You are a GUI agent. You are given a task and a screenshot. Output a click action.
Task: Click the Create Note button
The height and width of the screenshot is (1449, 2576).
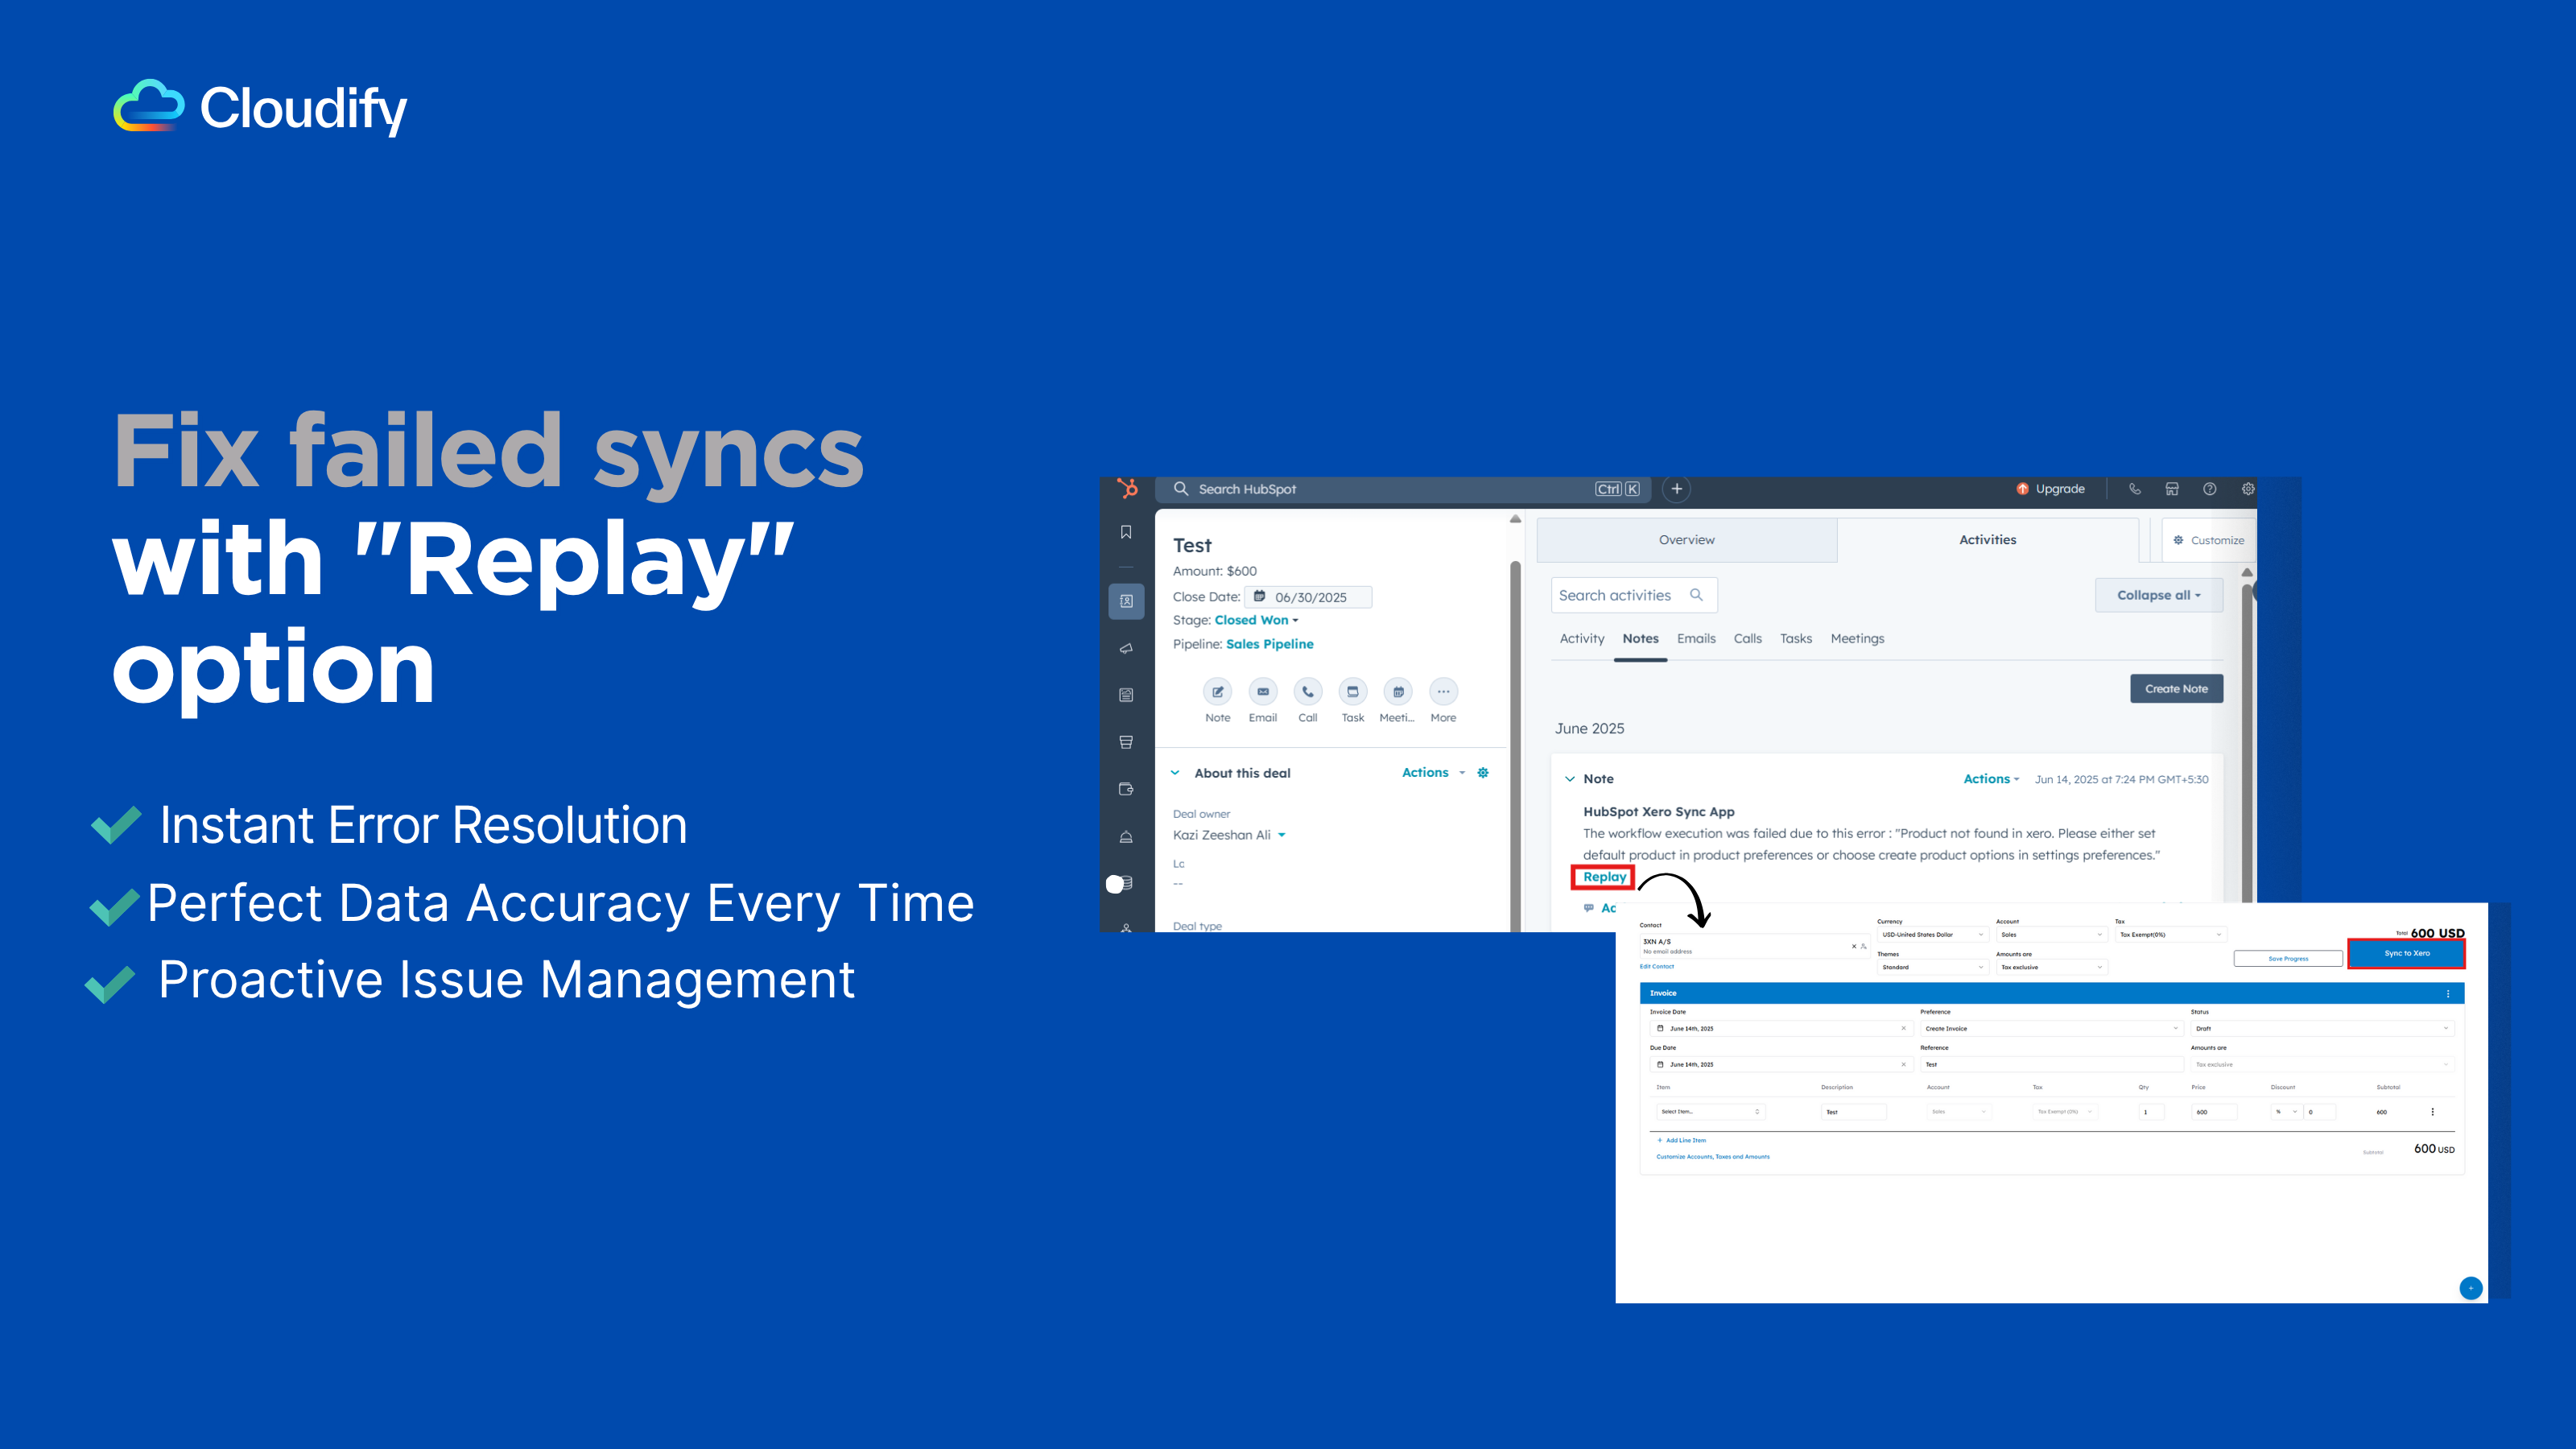coord(2176,689)
